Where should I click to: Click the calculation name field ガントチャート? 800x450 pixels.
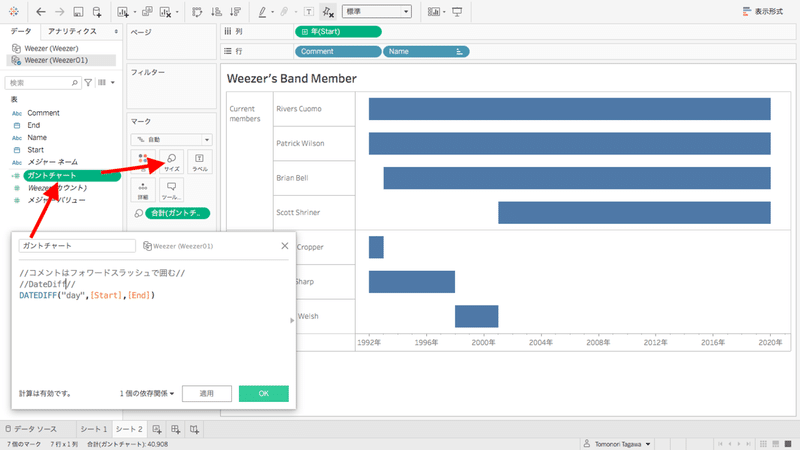[x=77, y=246]
